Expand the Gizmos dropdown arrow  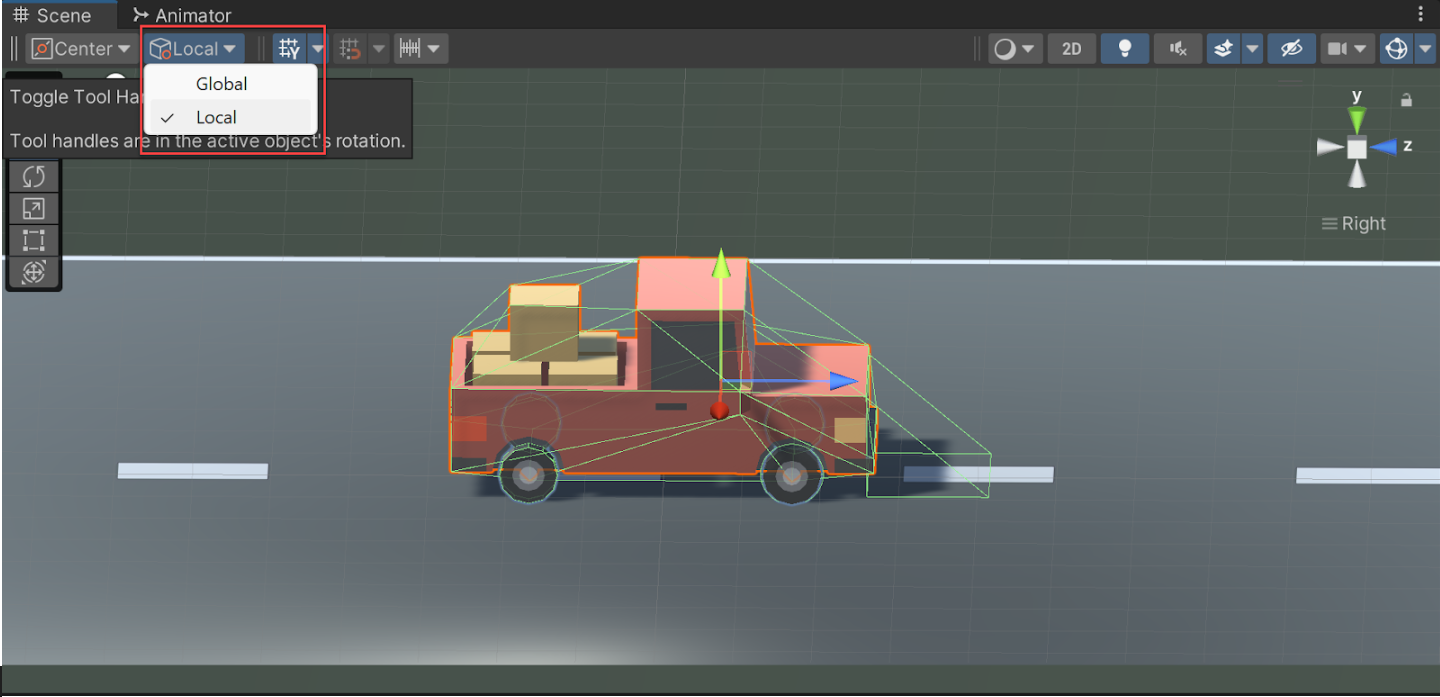(1425, 48)
